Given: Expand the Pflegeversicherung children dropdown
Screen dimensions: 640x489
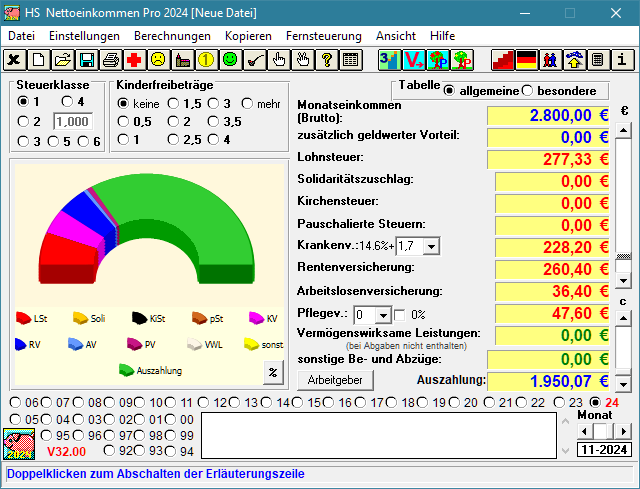Looking at the screenshot, I should point(383,315).
